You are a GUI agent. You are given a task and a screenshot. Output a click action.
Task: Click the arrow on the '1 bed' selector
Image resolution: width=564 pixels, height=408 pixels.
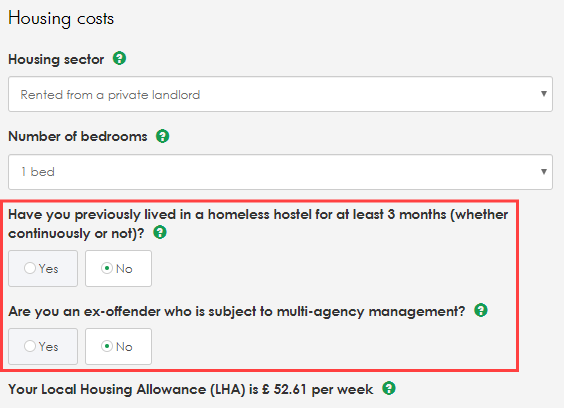(x=544, y=172)
